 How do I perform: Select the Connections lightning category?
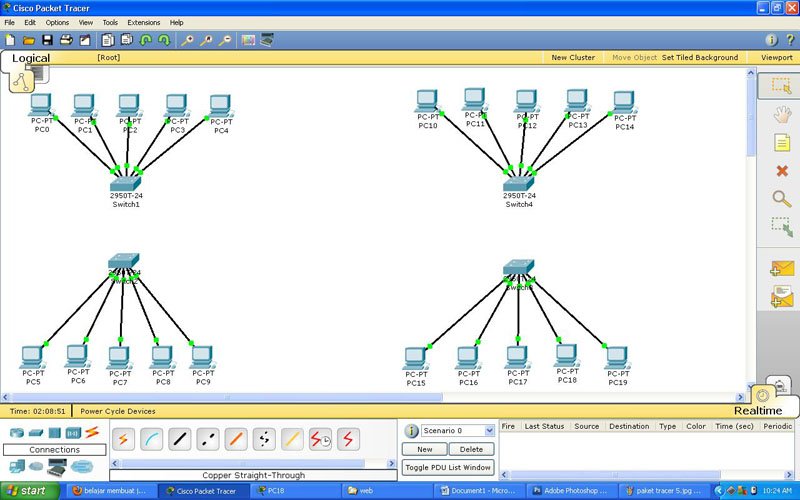click(x=92, y=432)
